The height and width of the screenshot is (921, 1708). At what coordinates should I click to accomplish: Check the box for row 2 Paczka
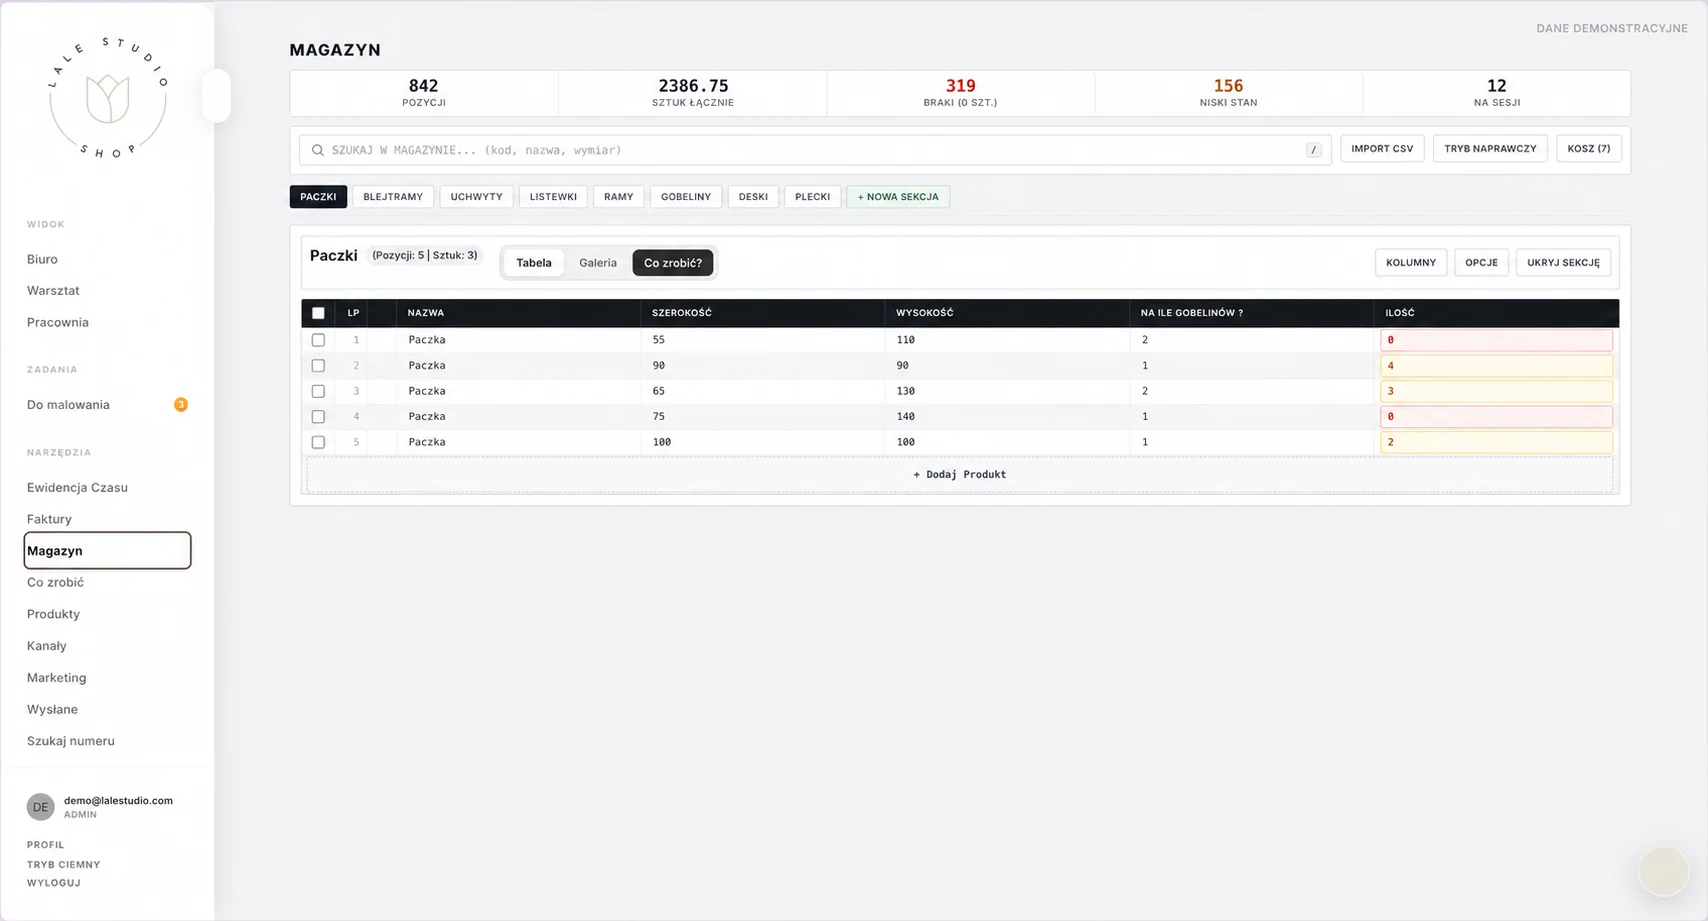coord(318,366)
